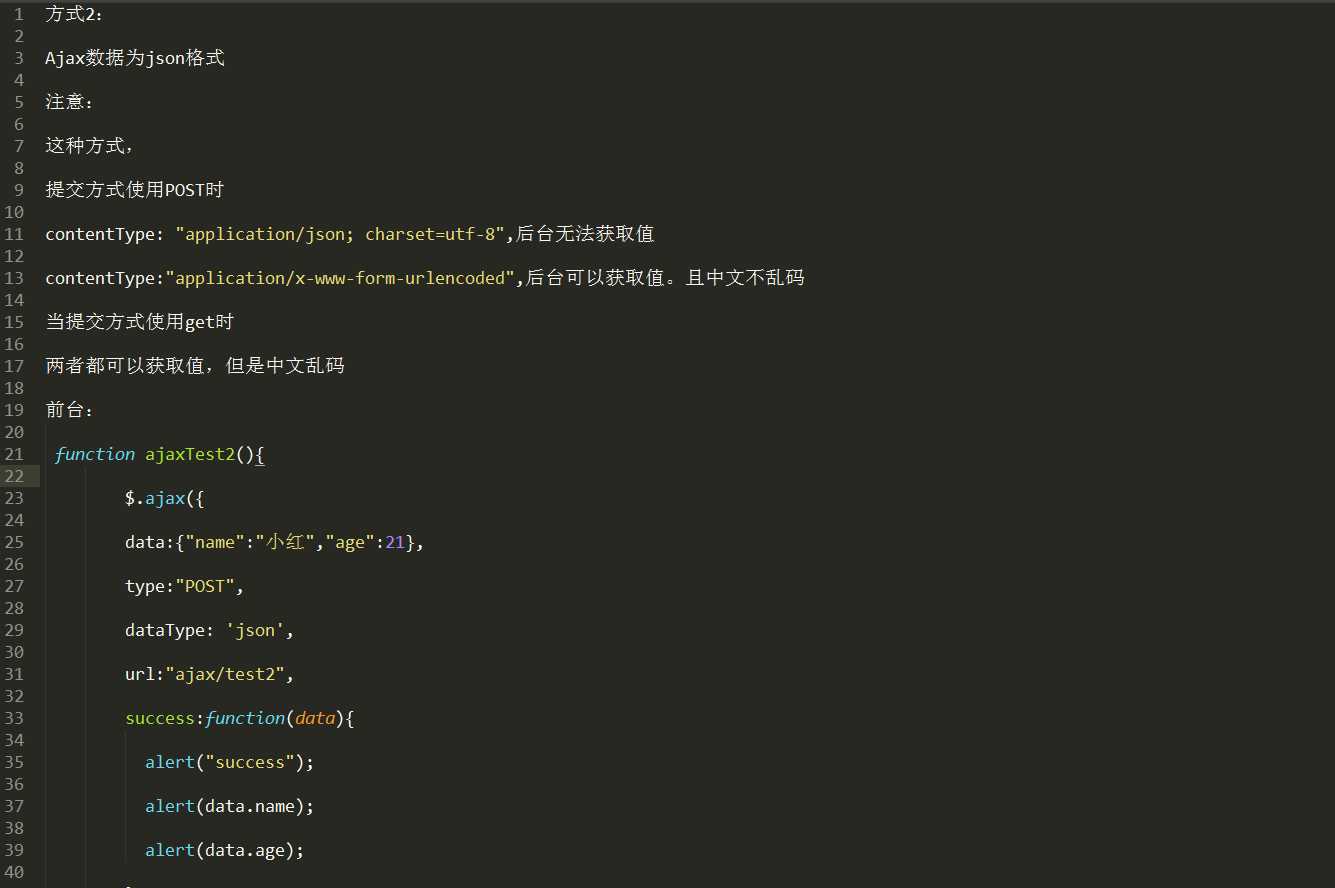Place cursor on the $.ajax({ call
Viewport: 1335px width, 888px height.
165,498
